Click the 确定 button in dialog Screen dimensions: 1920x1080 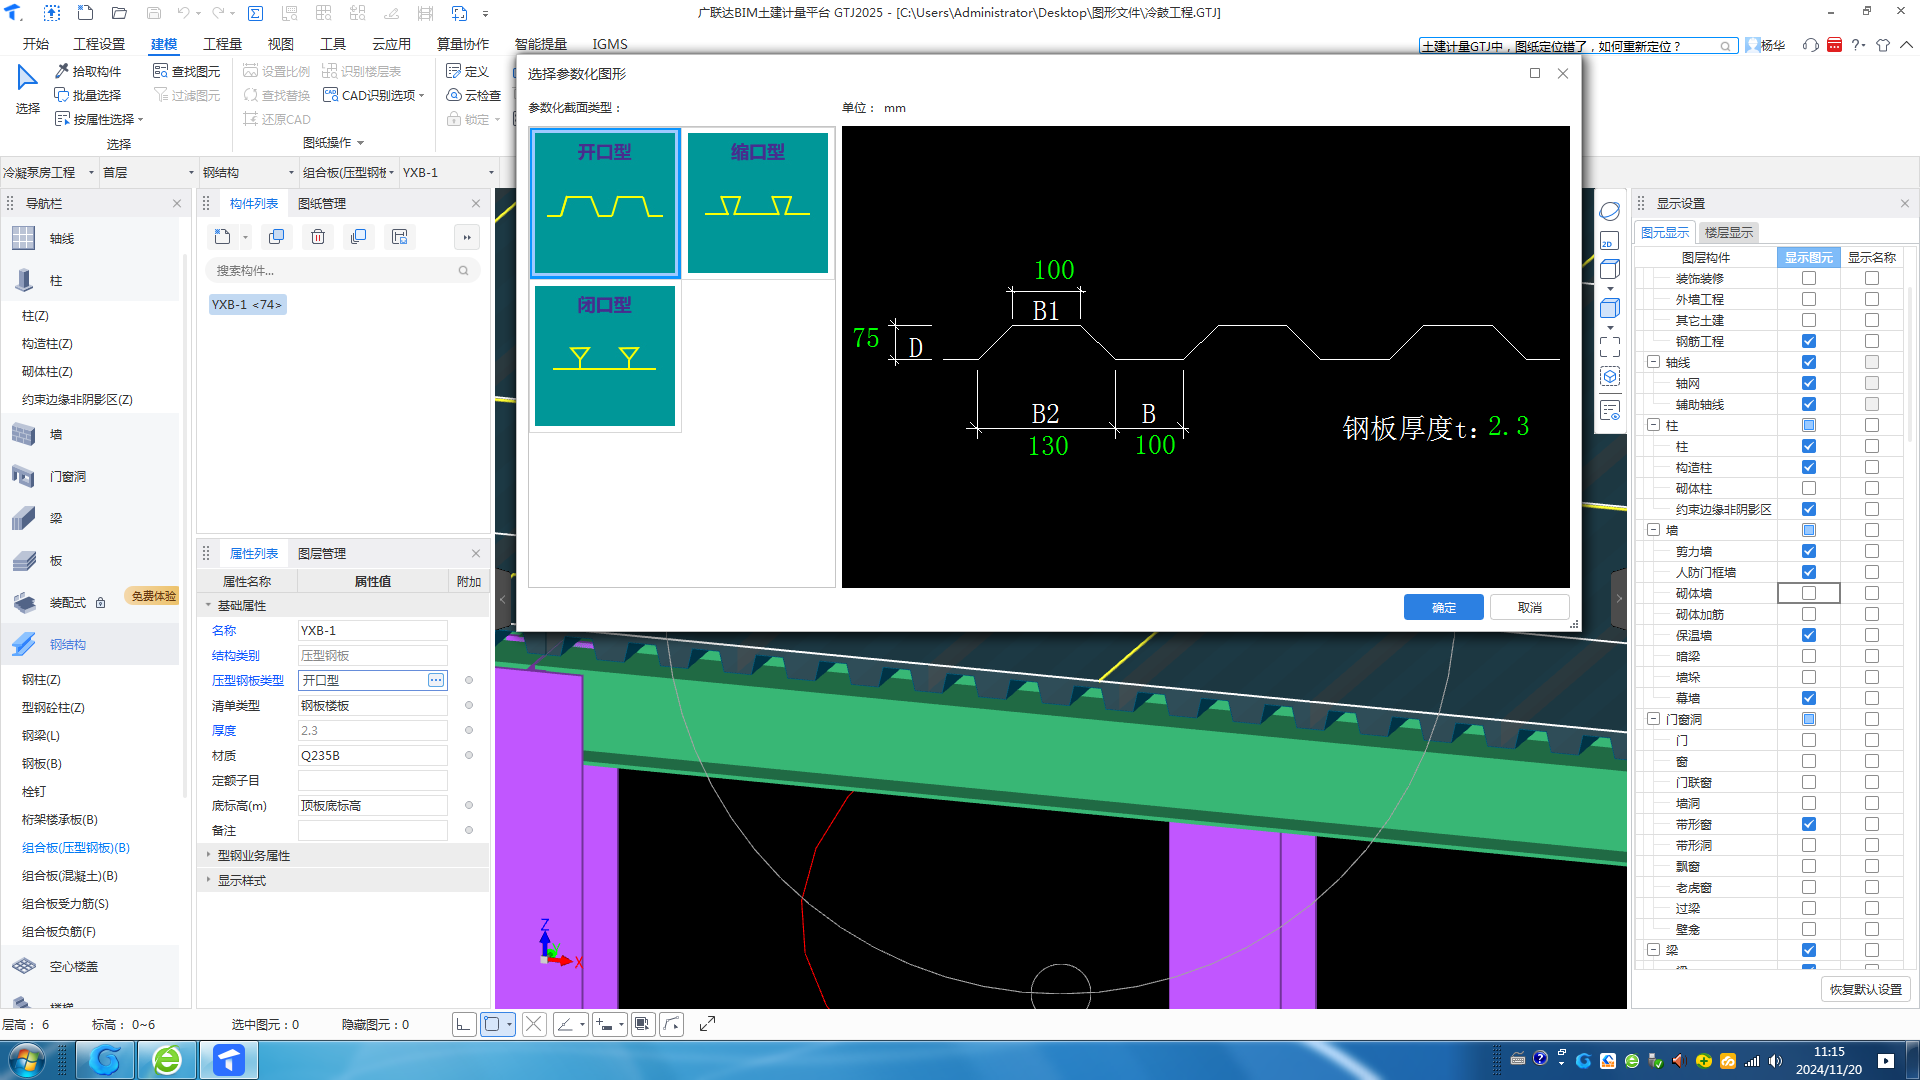tap(1443, 607)
